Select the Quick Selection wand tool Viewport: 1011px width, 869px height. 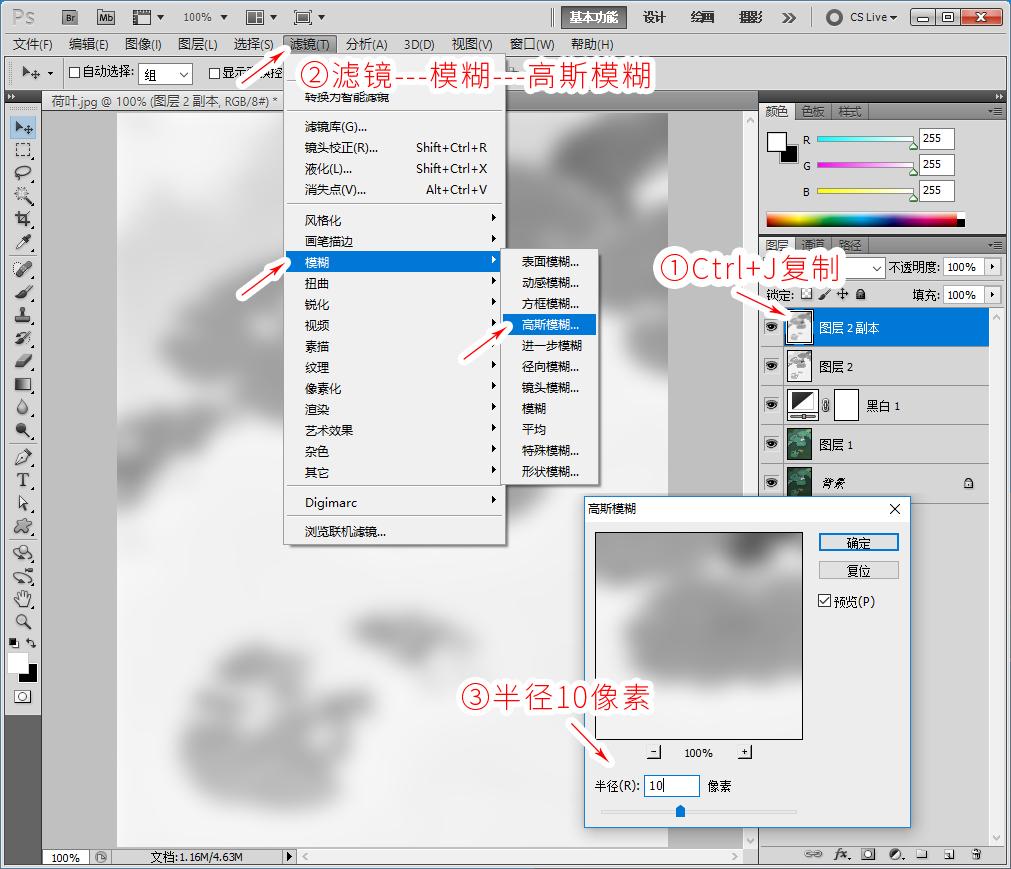point(23,195)
